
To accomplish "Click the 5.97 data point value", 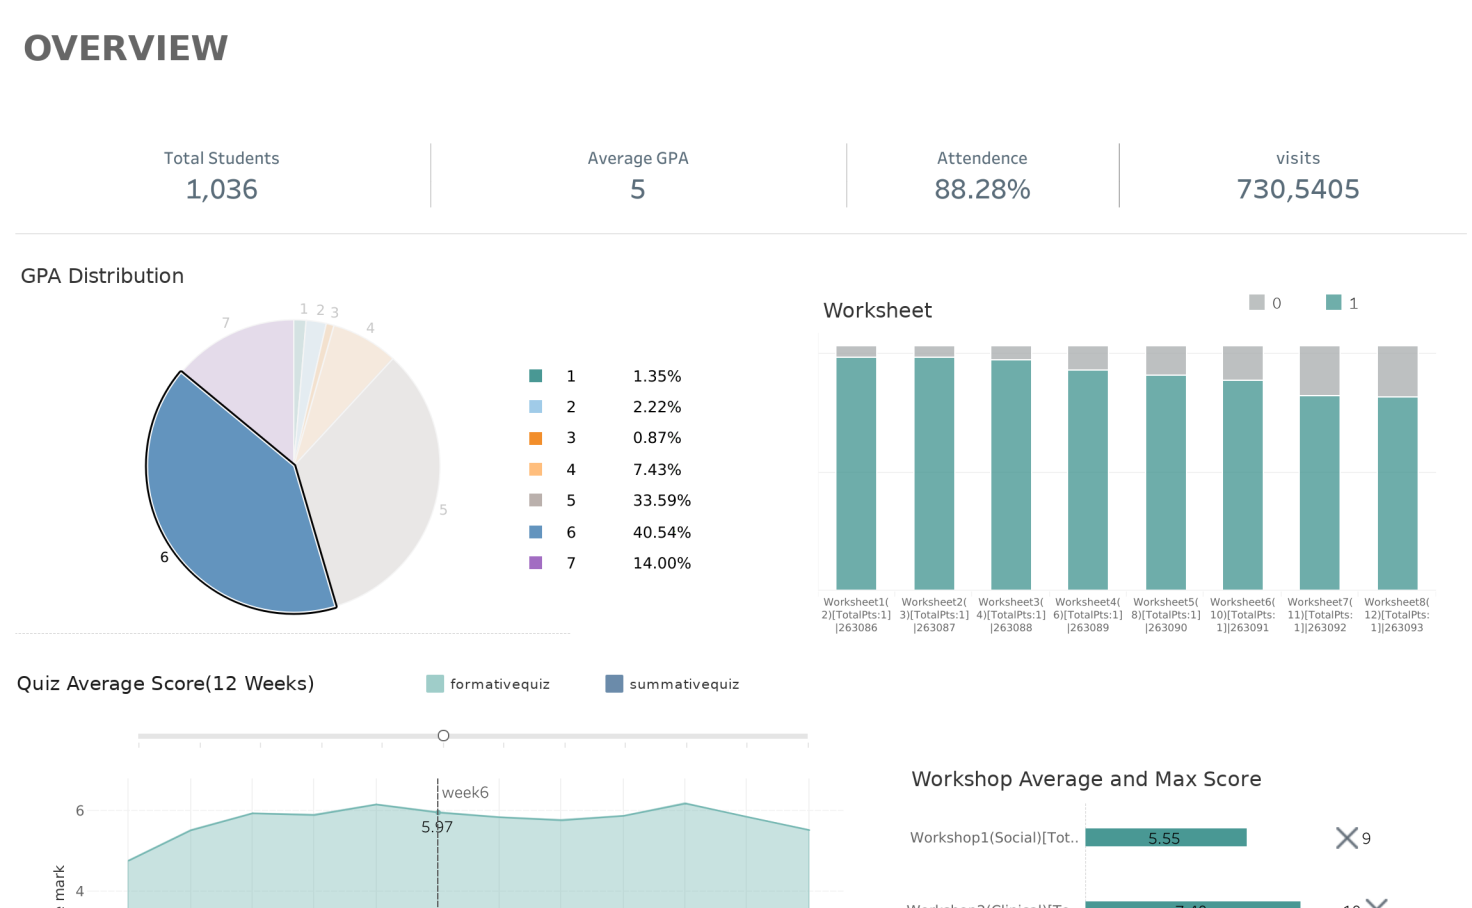I will point(437,827).
